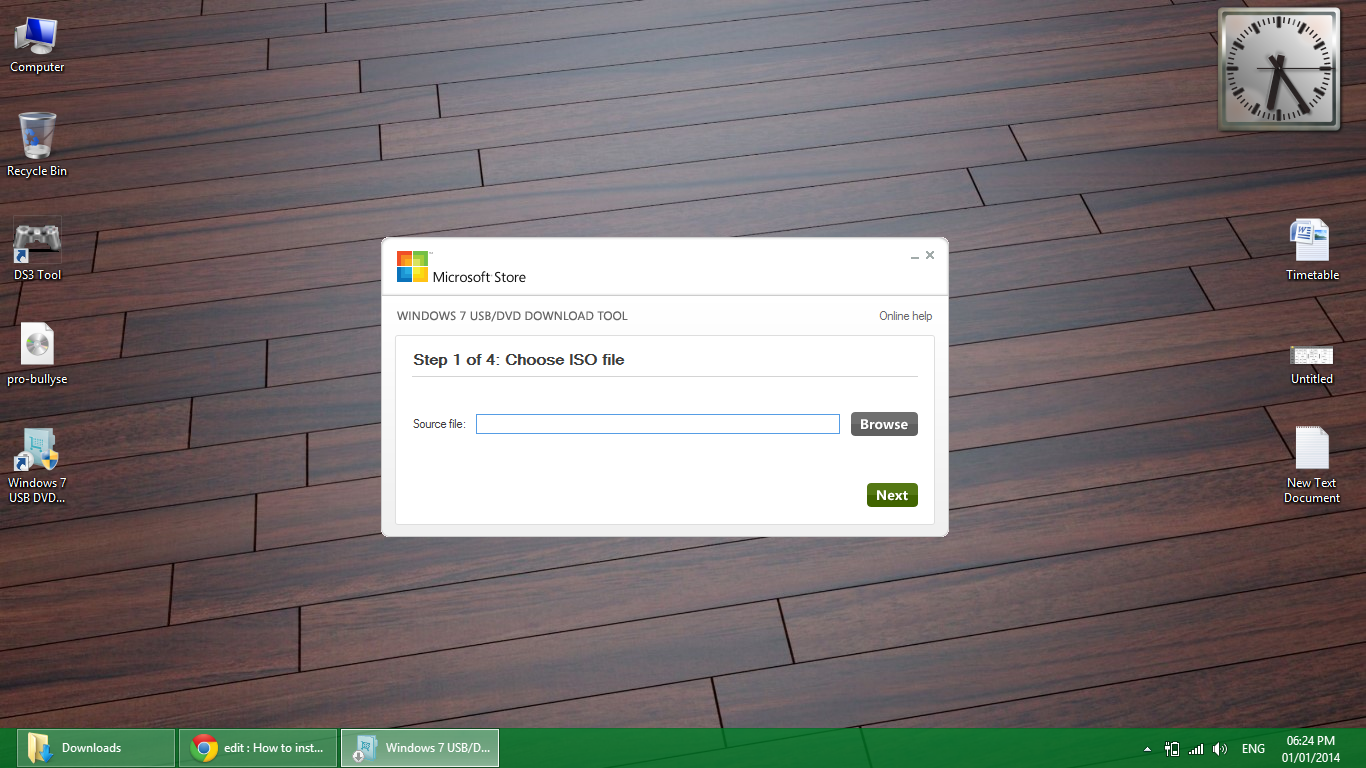Minimize the download tool window
The height and width of the screenshot is (768, 1366).
point(914,256)
